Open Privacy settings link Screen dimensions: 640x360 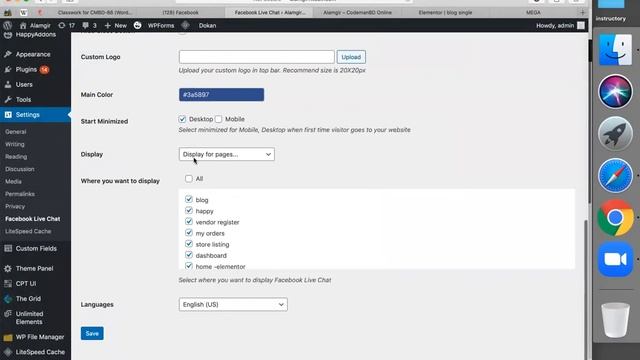tap(15, 207)
